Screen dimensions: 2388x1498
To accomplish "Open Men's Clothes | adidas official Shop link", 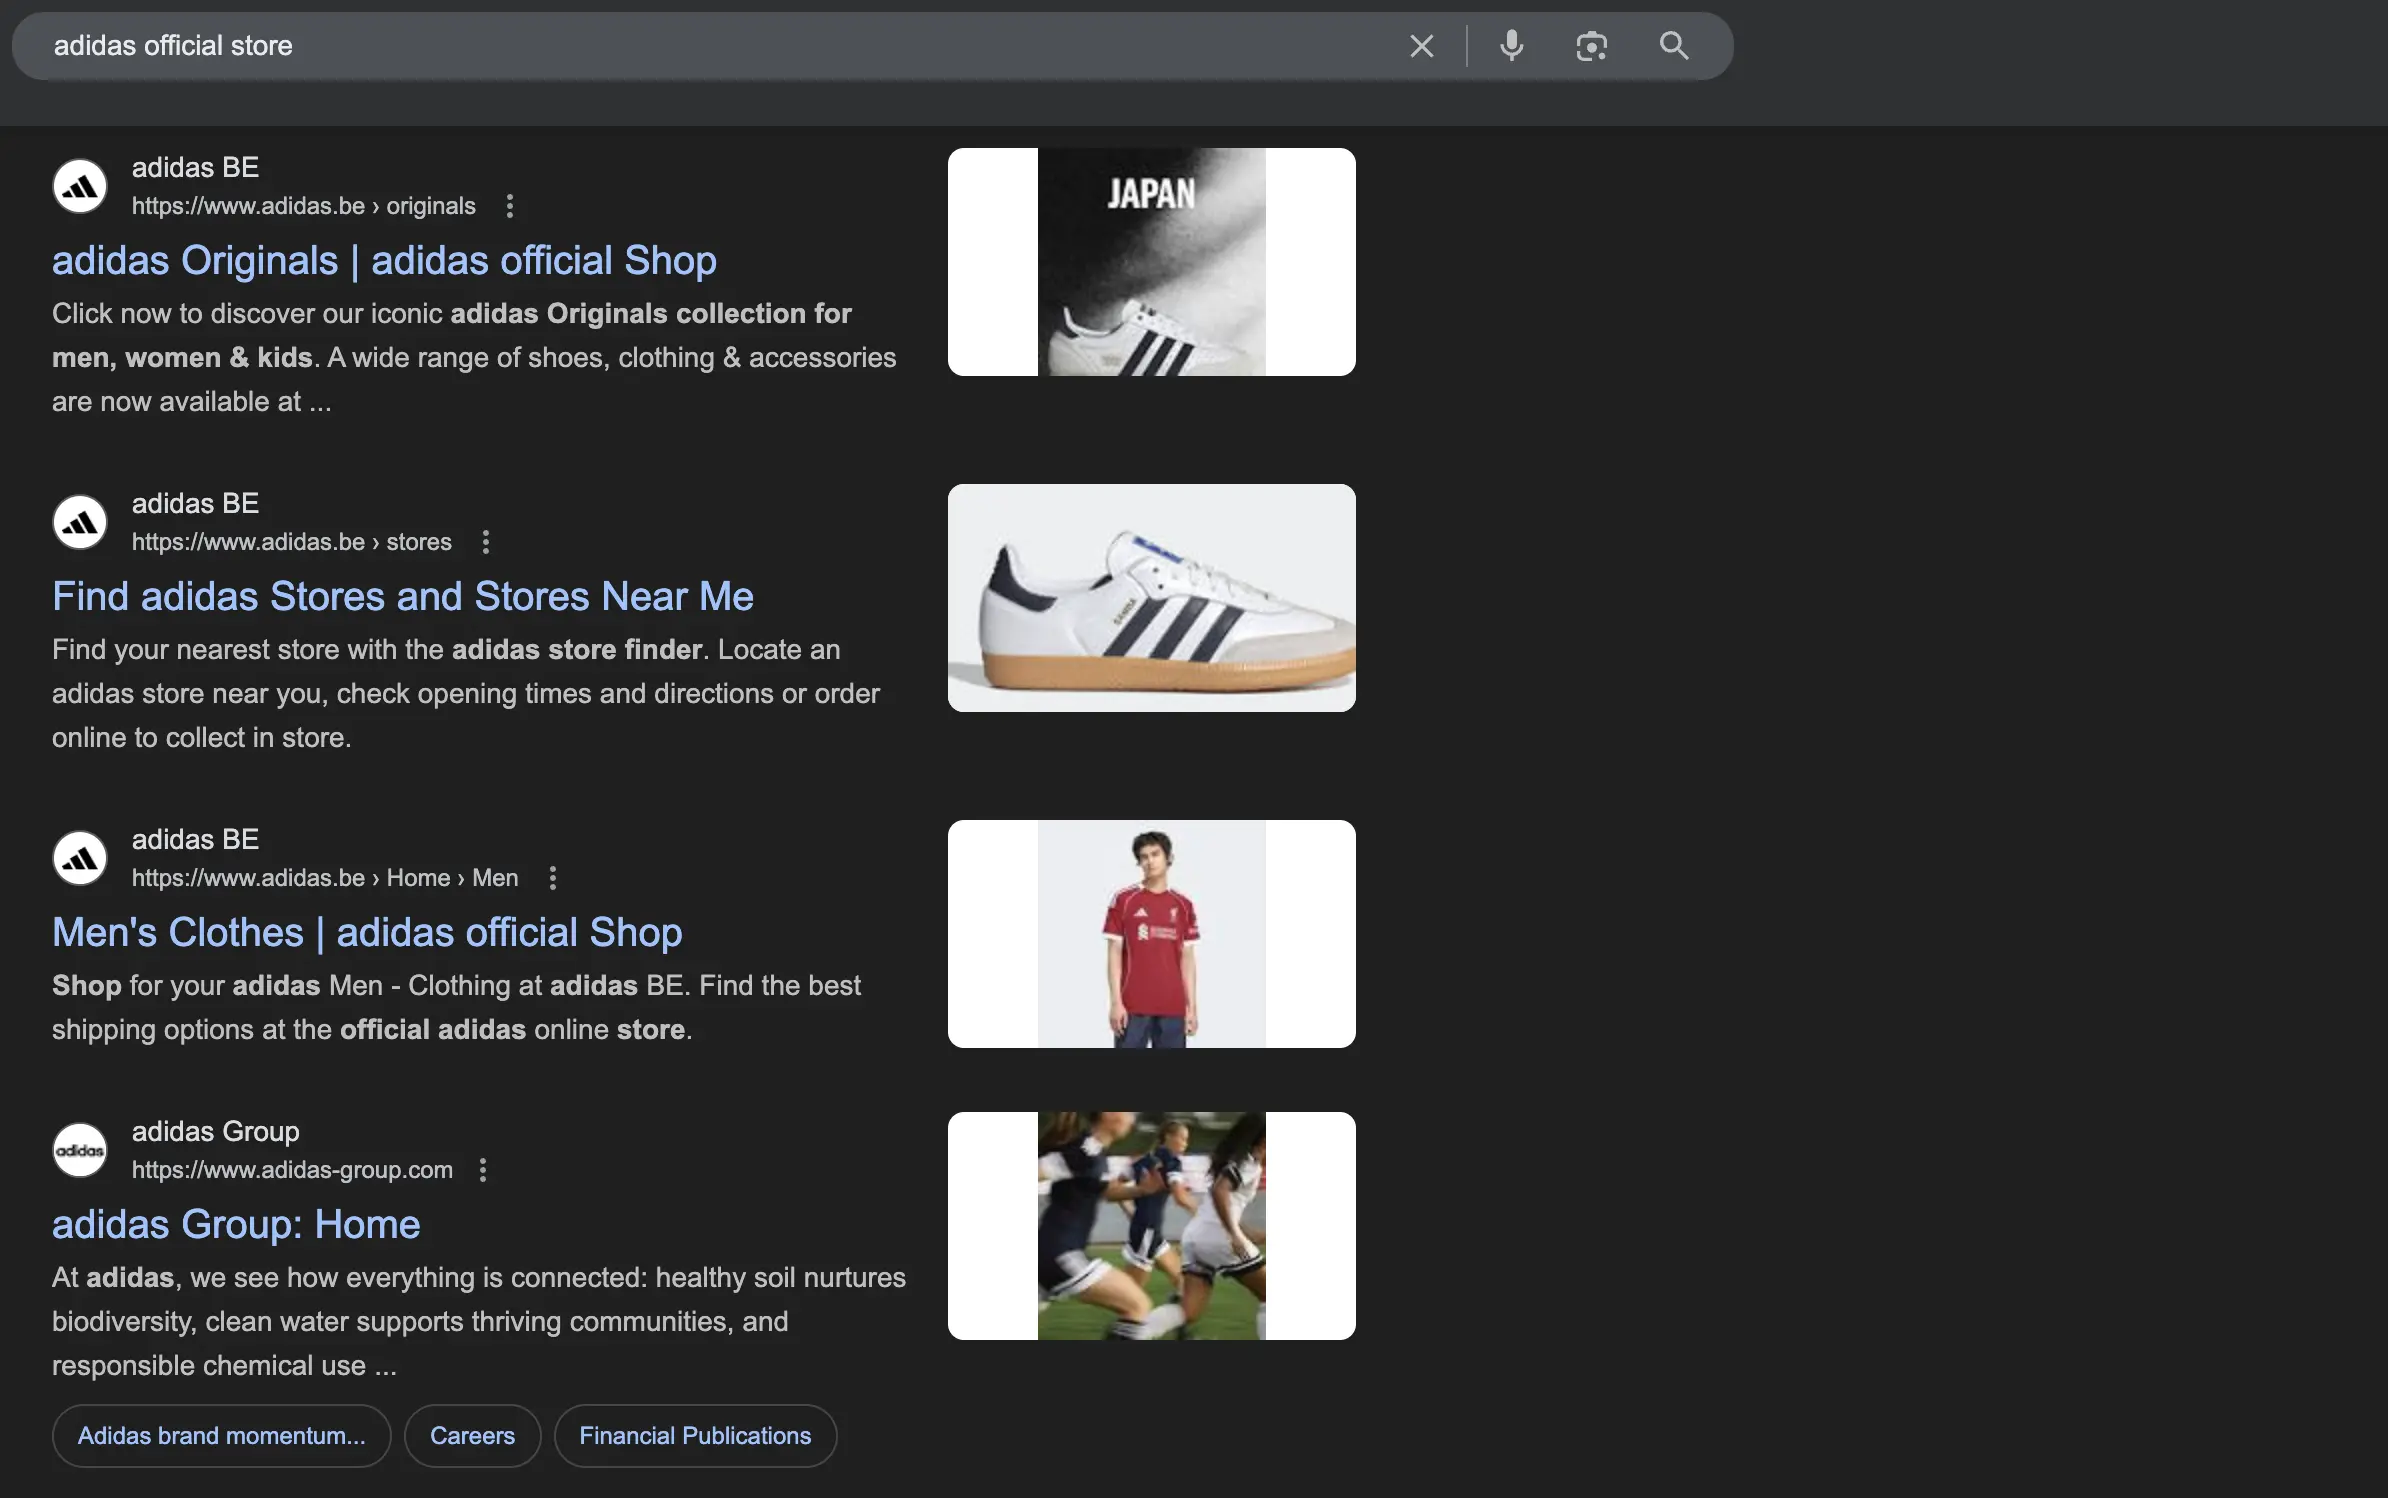I will (x=367, y=932).
